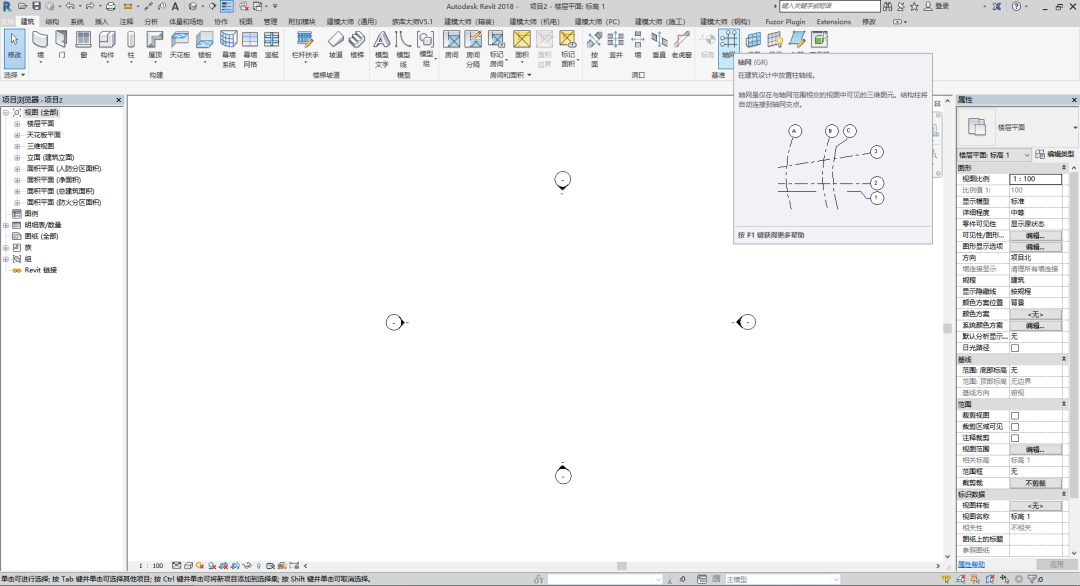Open the 属性帮助 link
Viewport: 1080px width, 586px height.
click(x=971, y=565)
